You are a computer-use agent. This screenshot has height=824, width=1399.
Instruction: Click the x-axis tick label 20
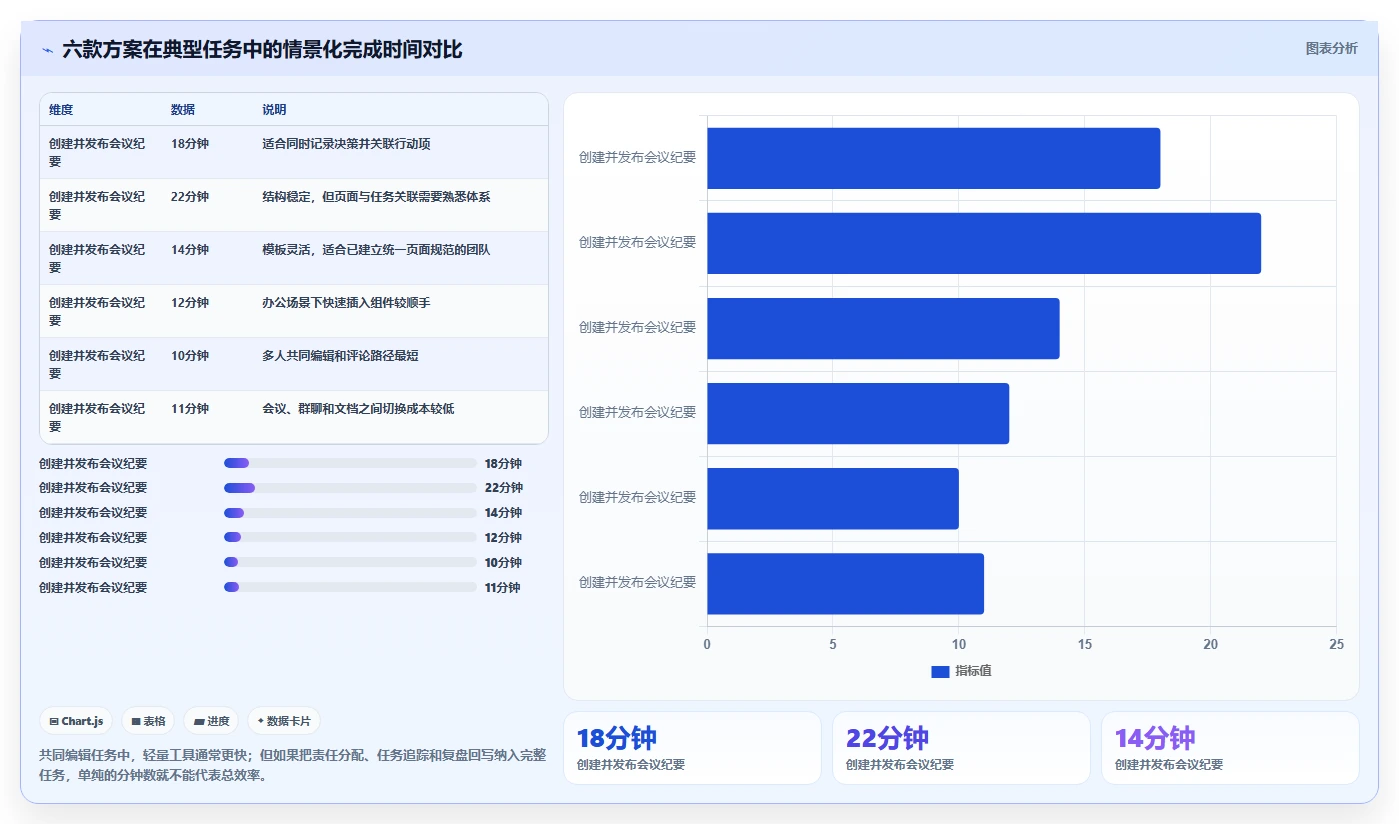click(x=1210, y=644)
